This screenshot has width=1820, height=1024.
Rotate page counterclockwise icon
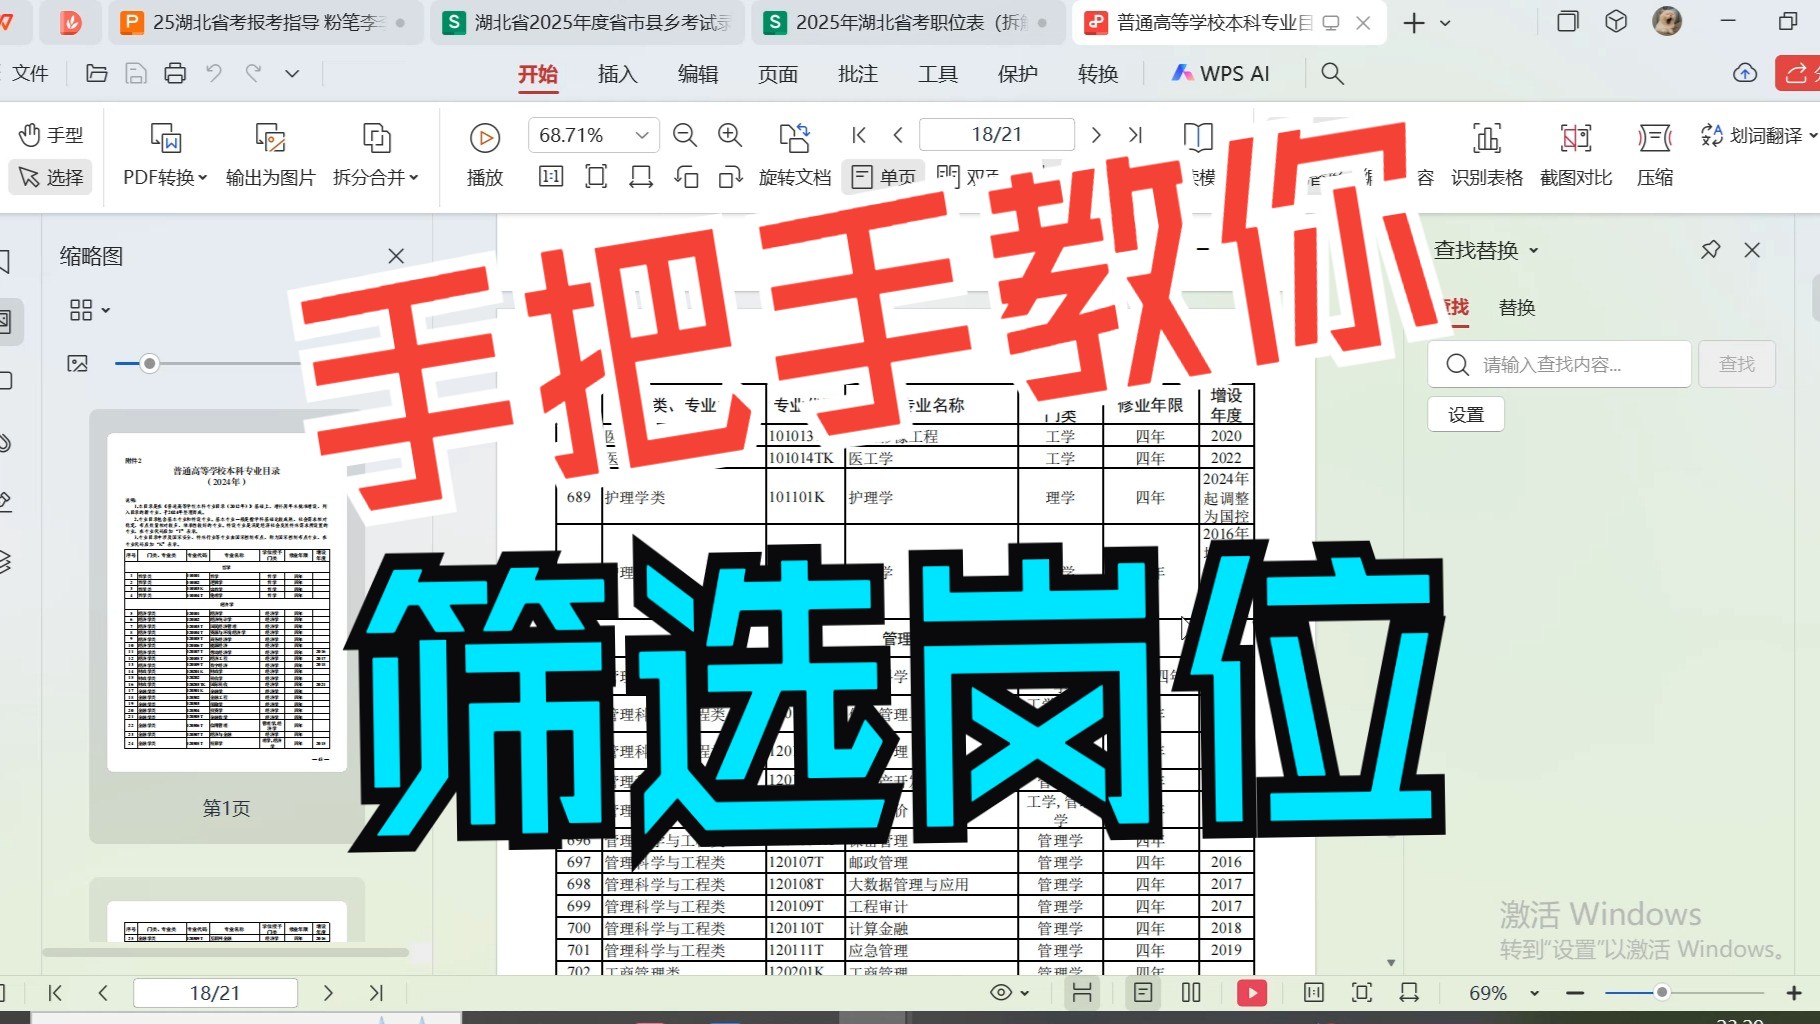(x=686, y=177)
